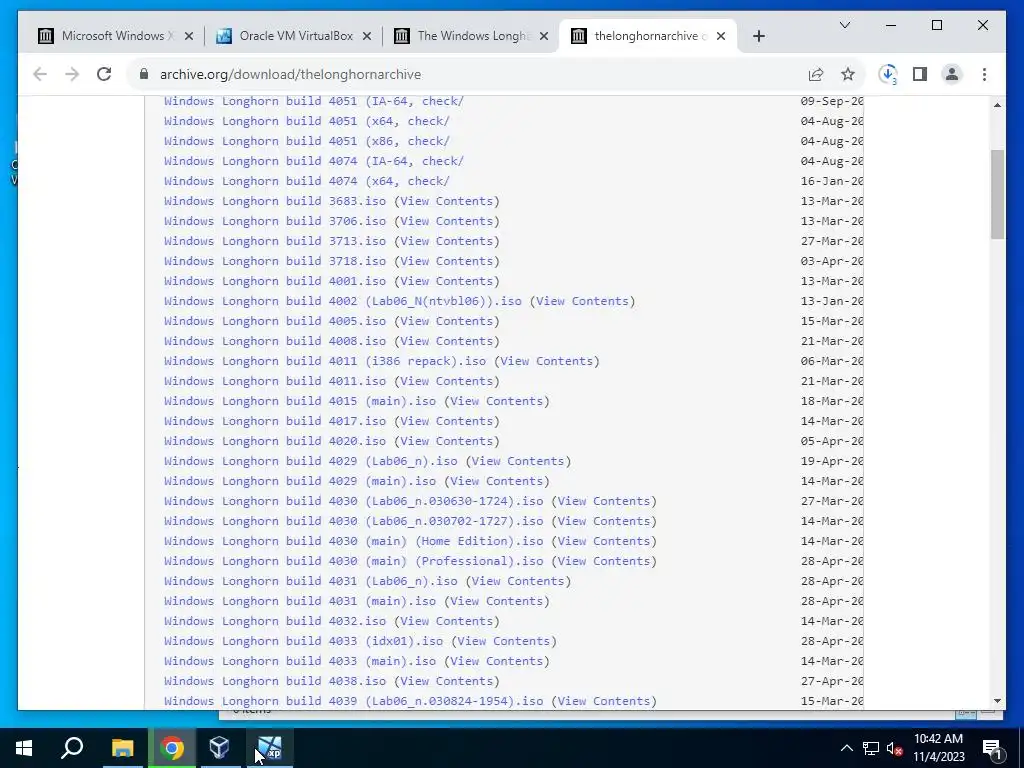Image resolution: width=1024 pixels, height=768 pixels.
Task: Open a new browser tab
Action: (758, 36)
